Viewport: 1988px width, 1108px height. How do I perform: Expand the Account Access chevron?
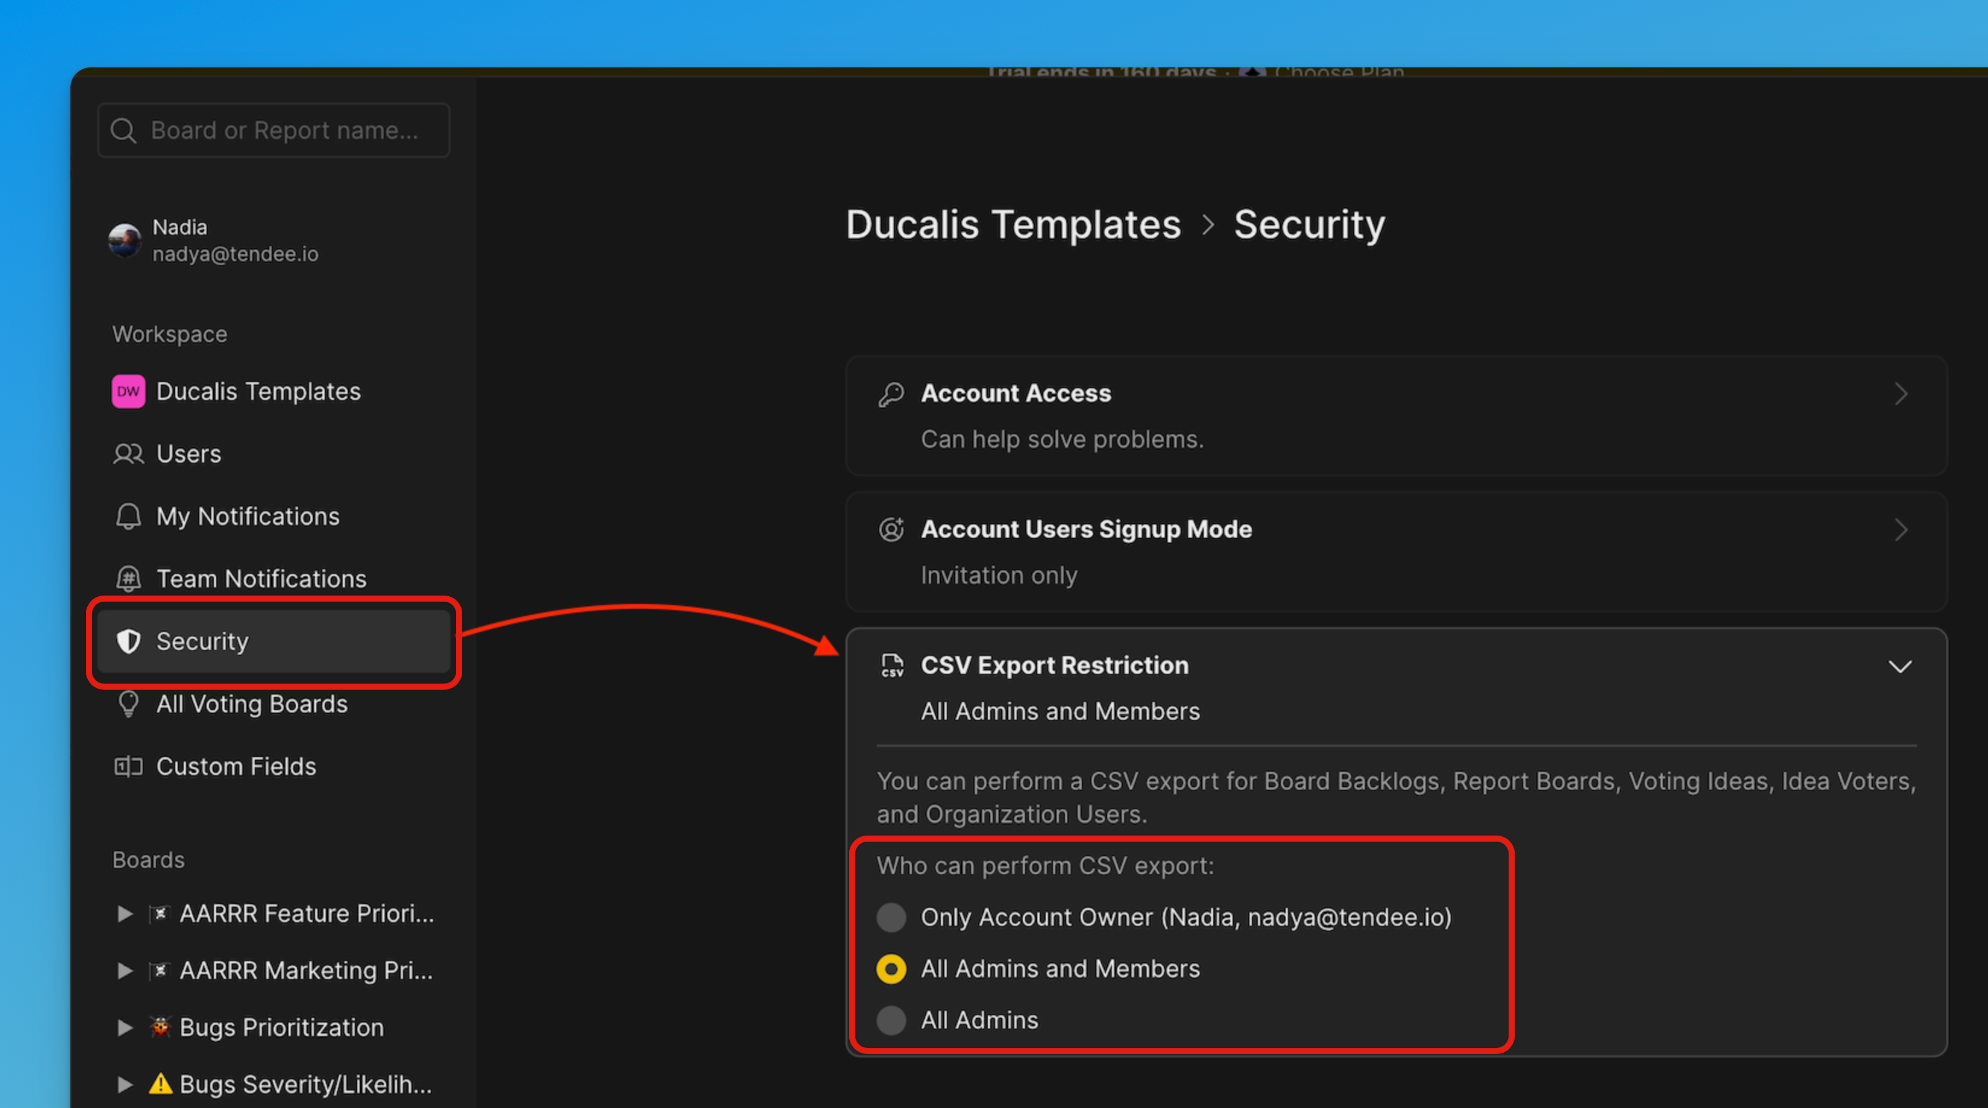1900,394
